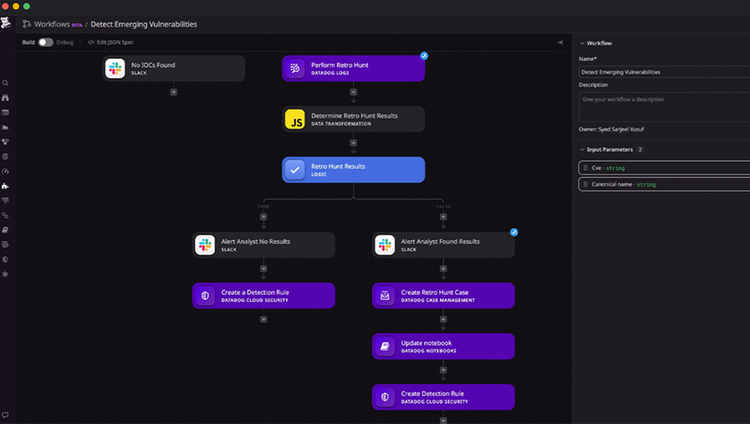This screenshot has width=750, height=424.
Task: Click the Slack icon on Alert Analyst No Results
Action: tap(205, 245)
